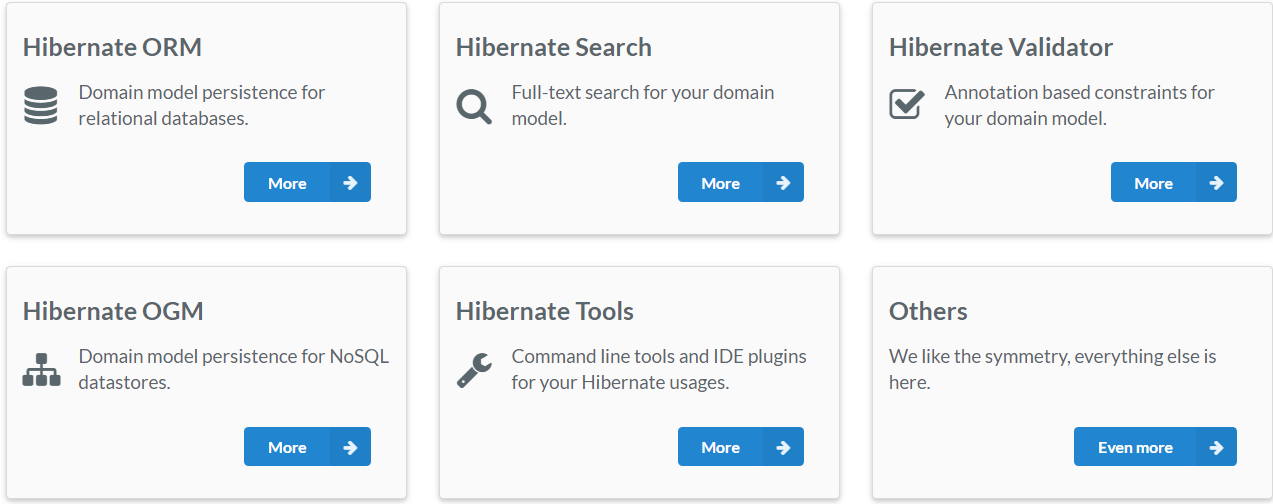Click the arrow on Hibernate ORM More button
1273x504 pixels.
coord(350,183)
